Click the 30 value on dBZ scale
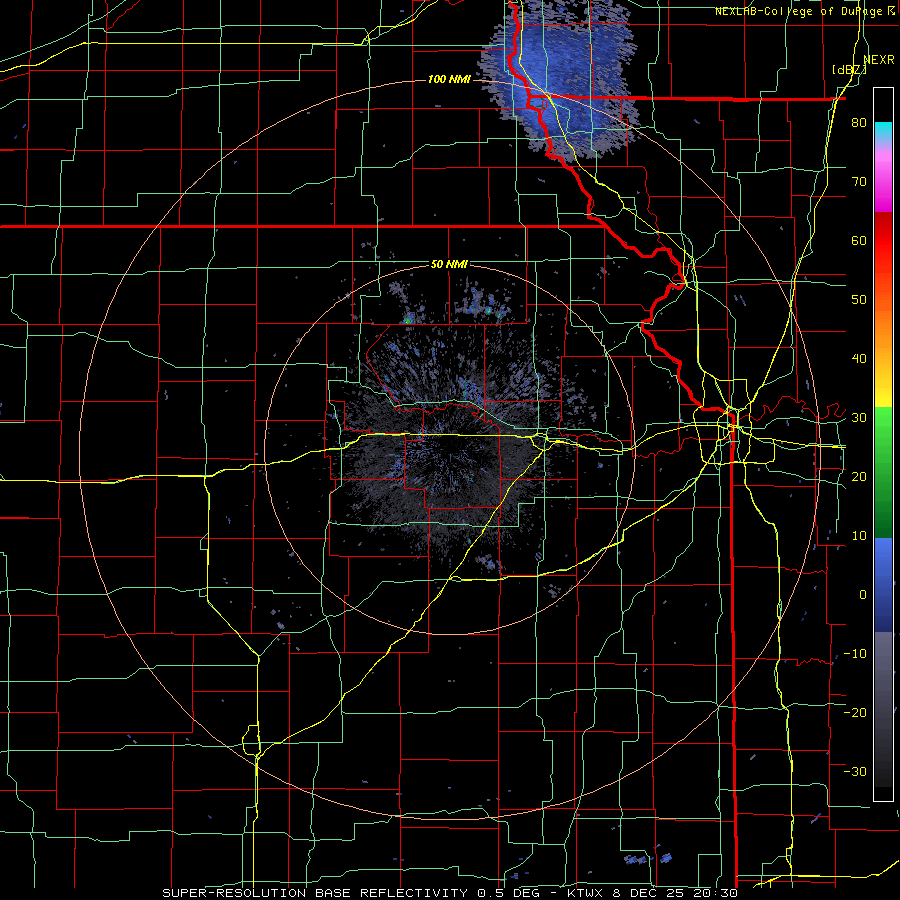This screenshot has width=900, height=900. click(859, 418)
